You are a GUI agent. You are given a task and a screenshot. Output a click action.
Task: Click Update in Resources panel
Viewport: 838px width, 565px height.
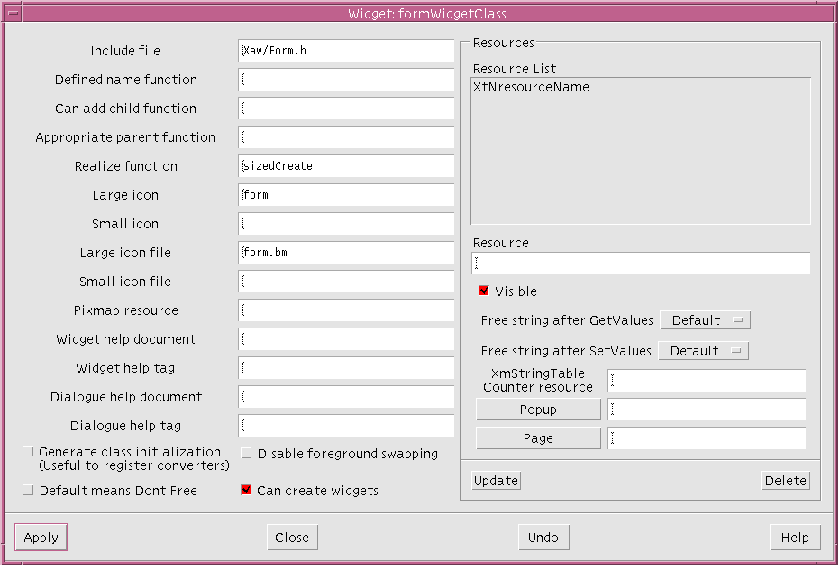496,480
